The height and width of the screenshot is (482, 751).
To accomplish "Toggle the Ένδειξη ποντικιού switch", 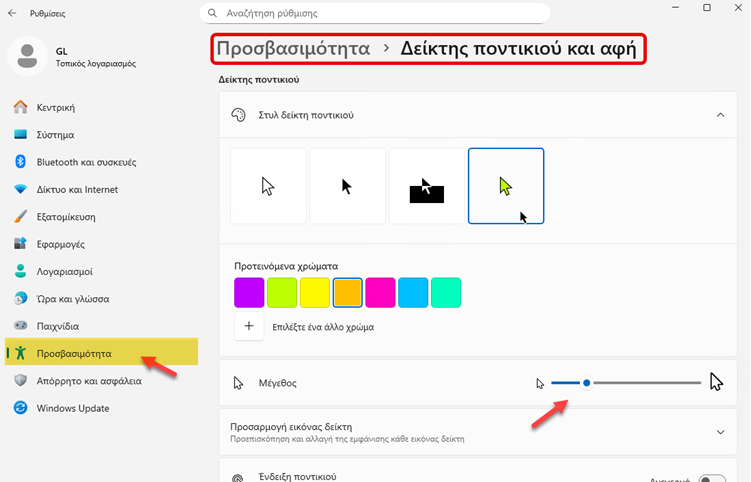I will 712,479.
